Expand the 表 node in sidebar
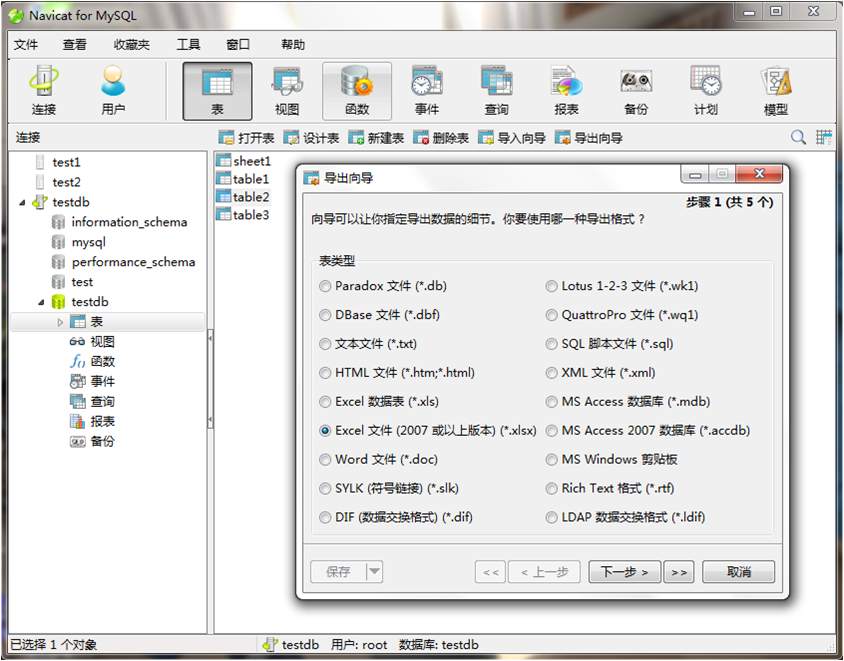 60,322
